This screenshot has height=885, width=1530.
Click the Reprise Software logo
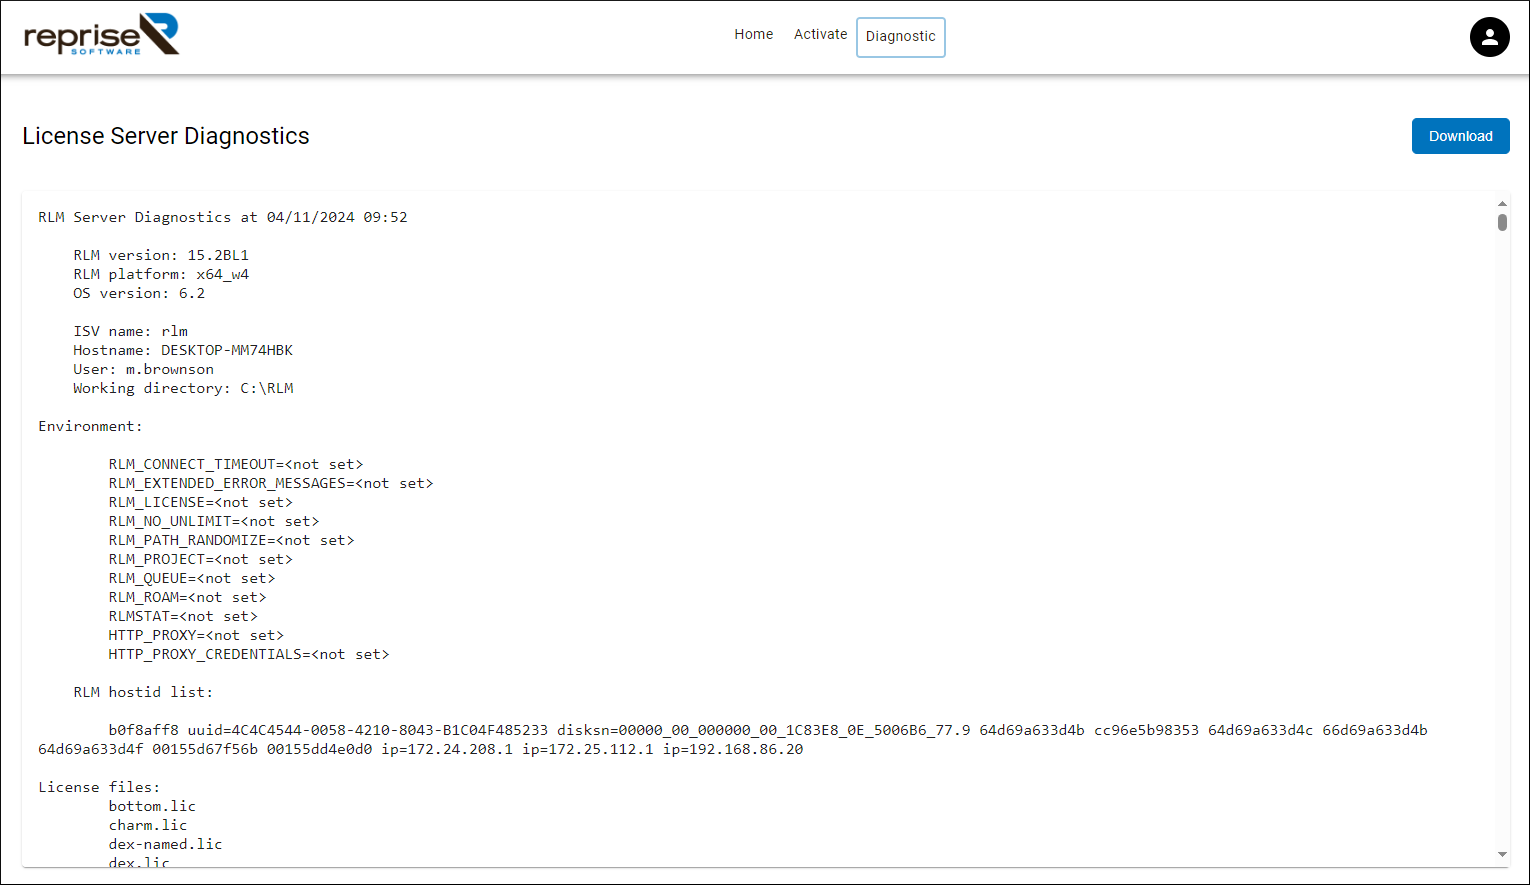(x=100, y=34)
